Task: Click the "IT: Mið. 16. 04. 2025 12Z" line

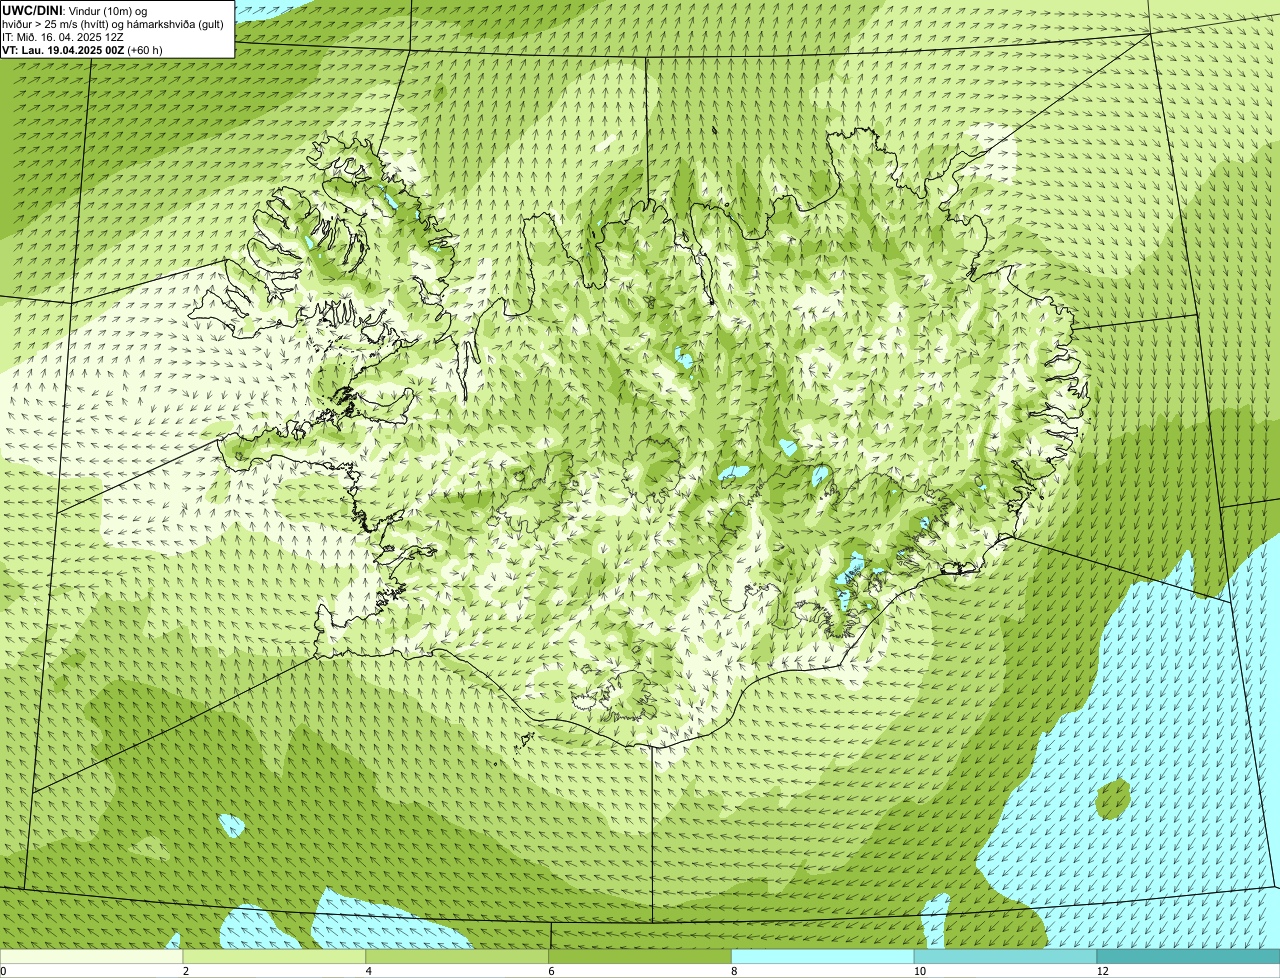Action: (x=63, y=37)
